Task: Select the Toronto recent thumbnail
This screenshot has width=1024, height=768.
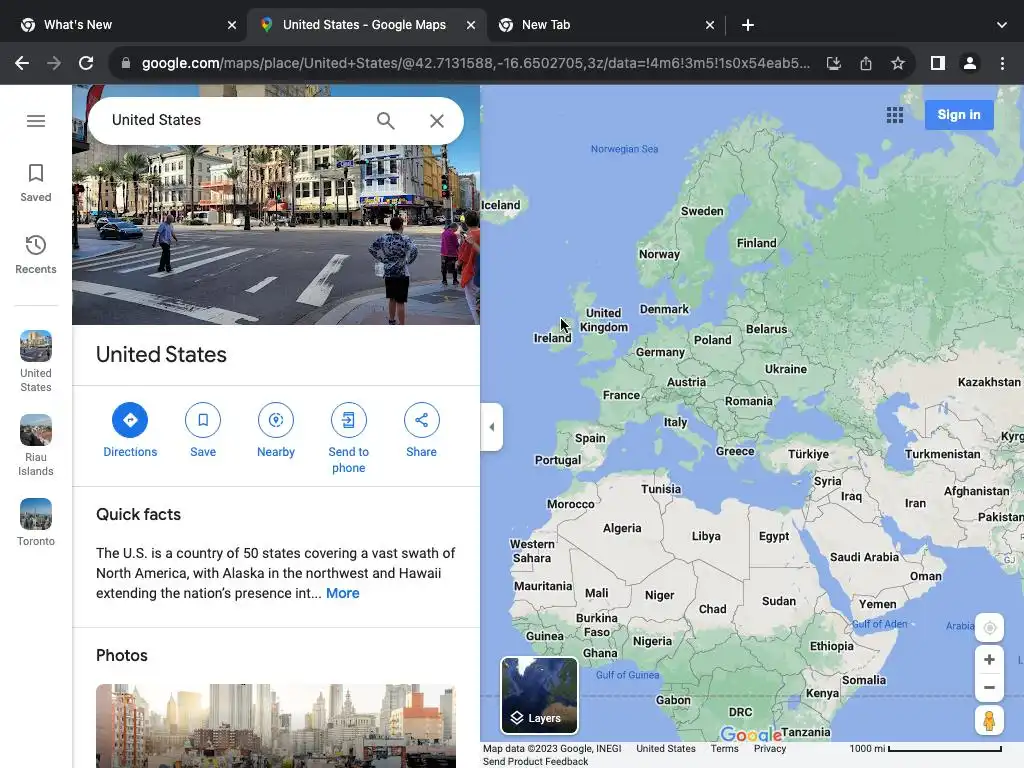Action: coord(36,522)
